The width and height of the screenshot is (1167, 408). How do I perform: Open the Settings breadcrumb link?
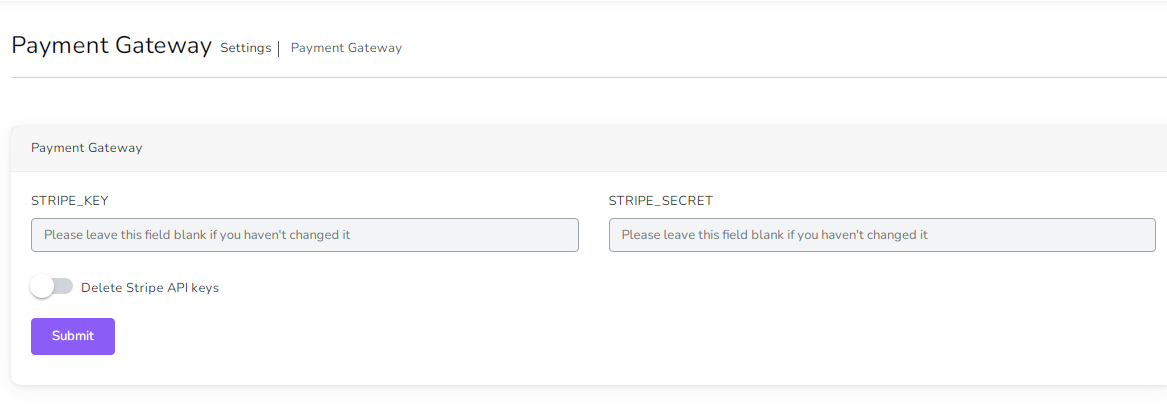point(245,48)
